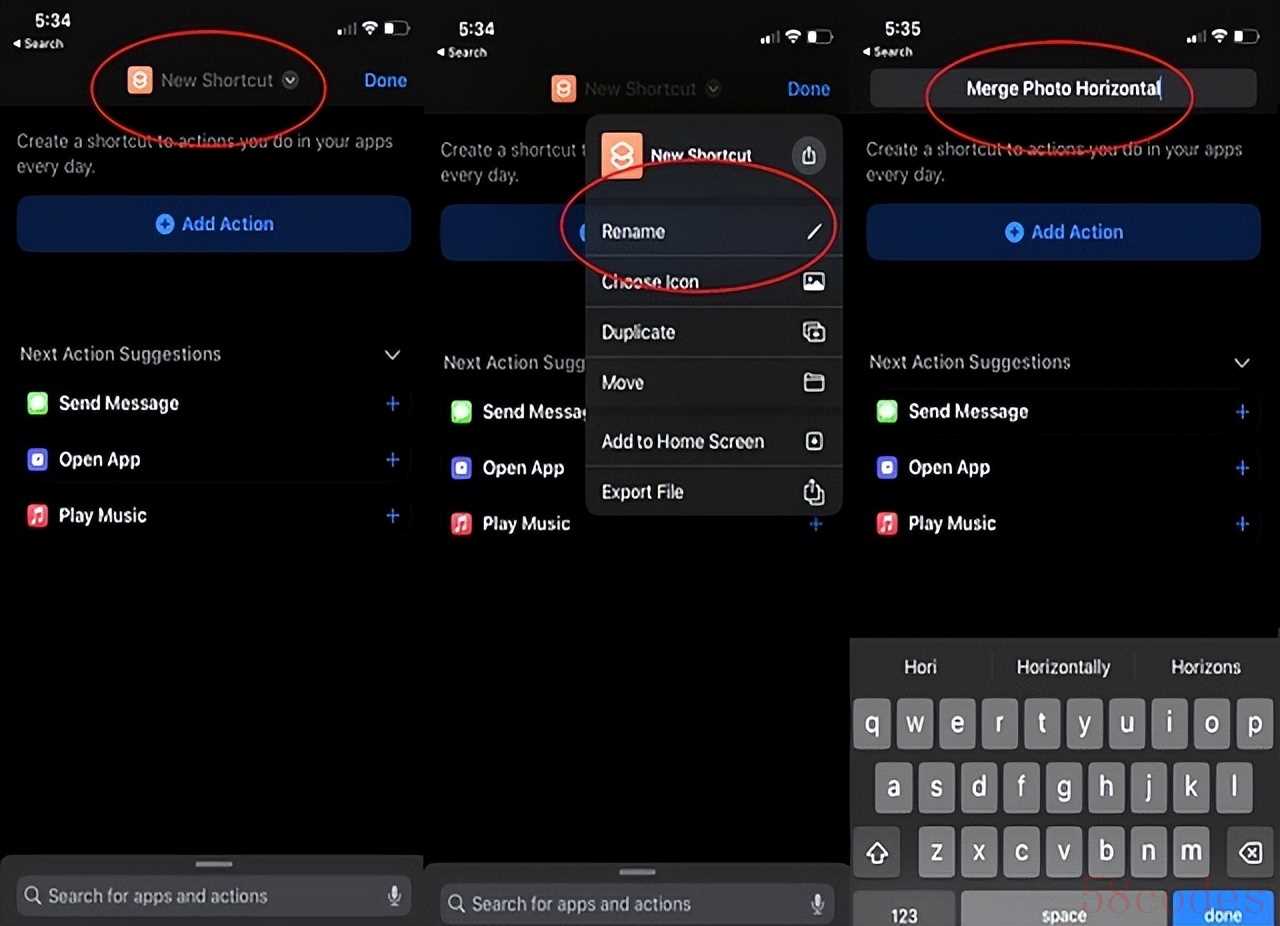Add Send Message action in the keyboard screen
The width and height of the screenshot is (1280, 926).
click(x=1242, y=412)
